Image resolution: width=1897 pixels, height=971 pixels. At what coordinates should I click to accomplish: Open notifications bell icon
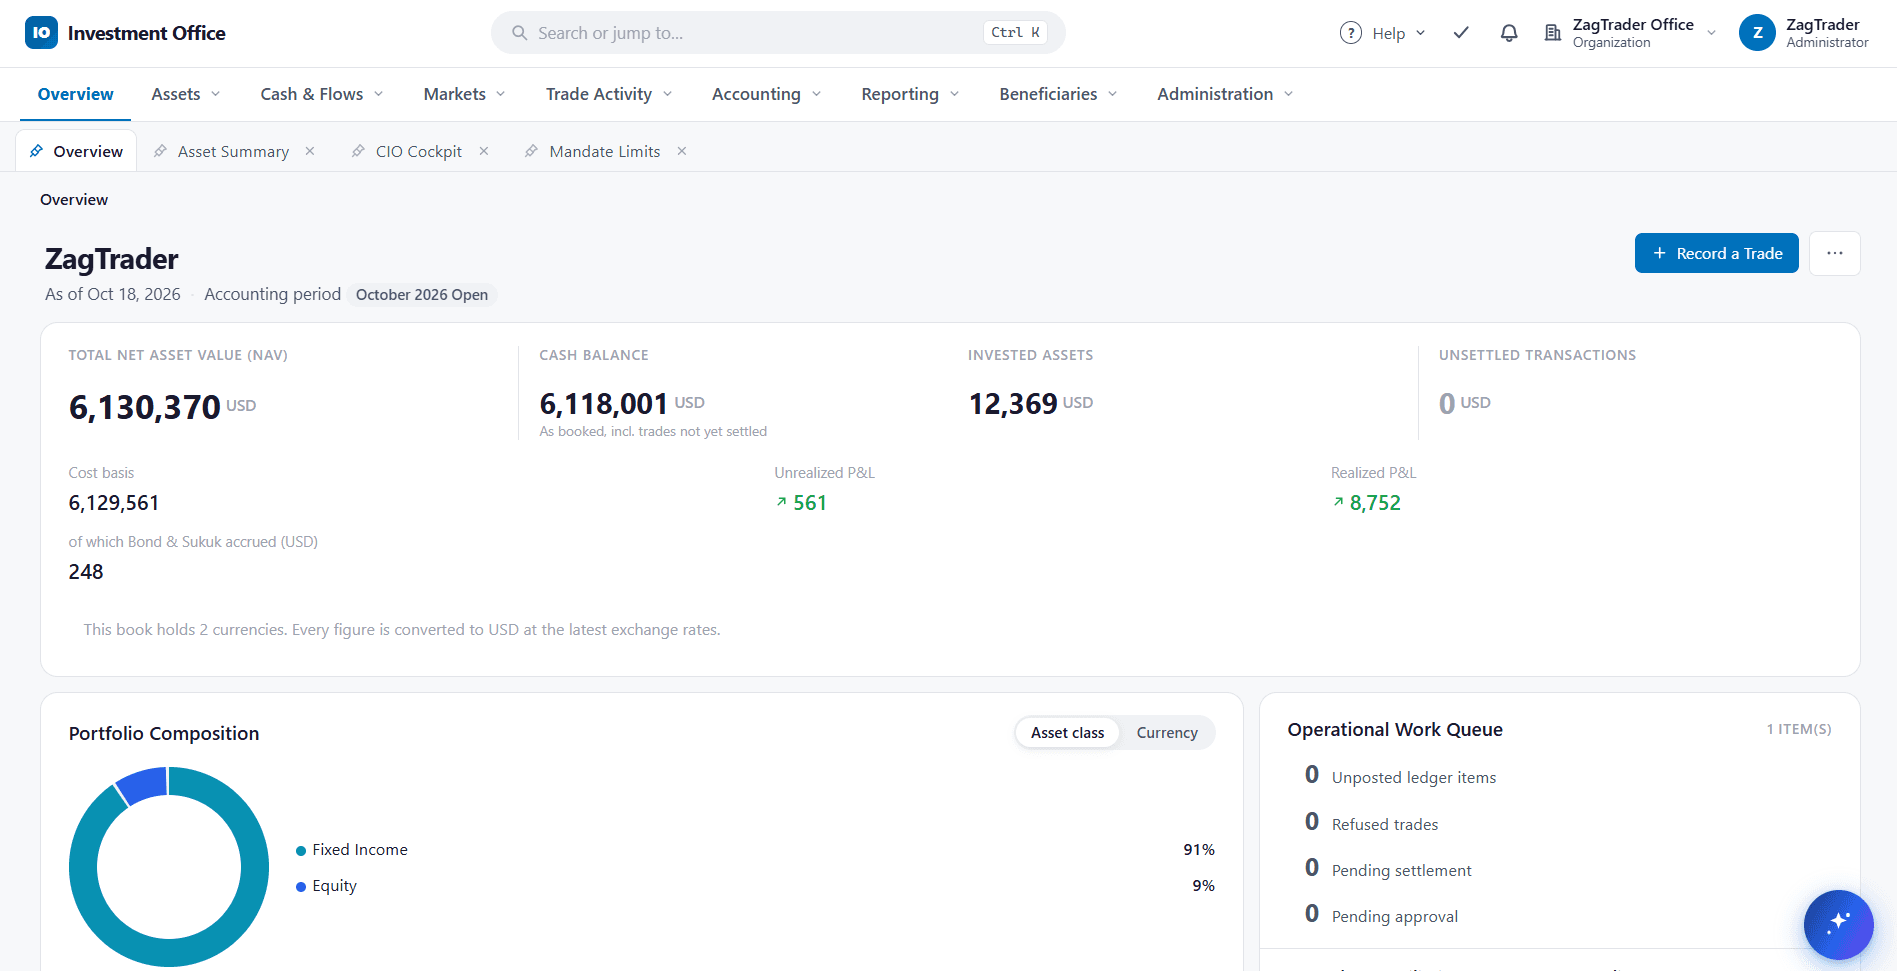1509,33
